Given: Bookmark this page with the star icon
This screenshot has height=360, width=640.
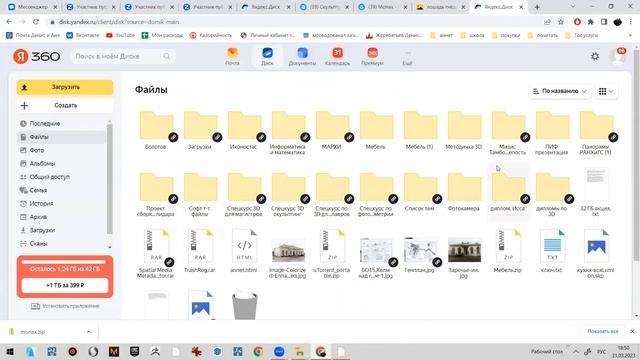Looking at the screenshot, I should click(561, 22).
